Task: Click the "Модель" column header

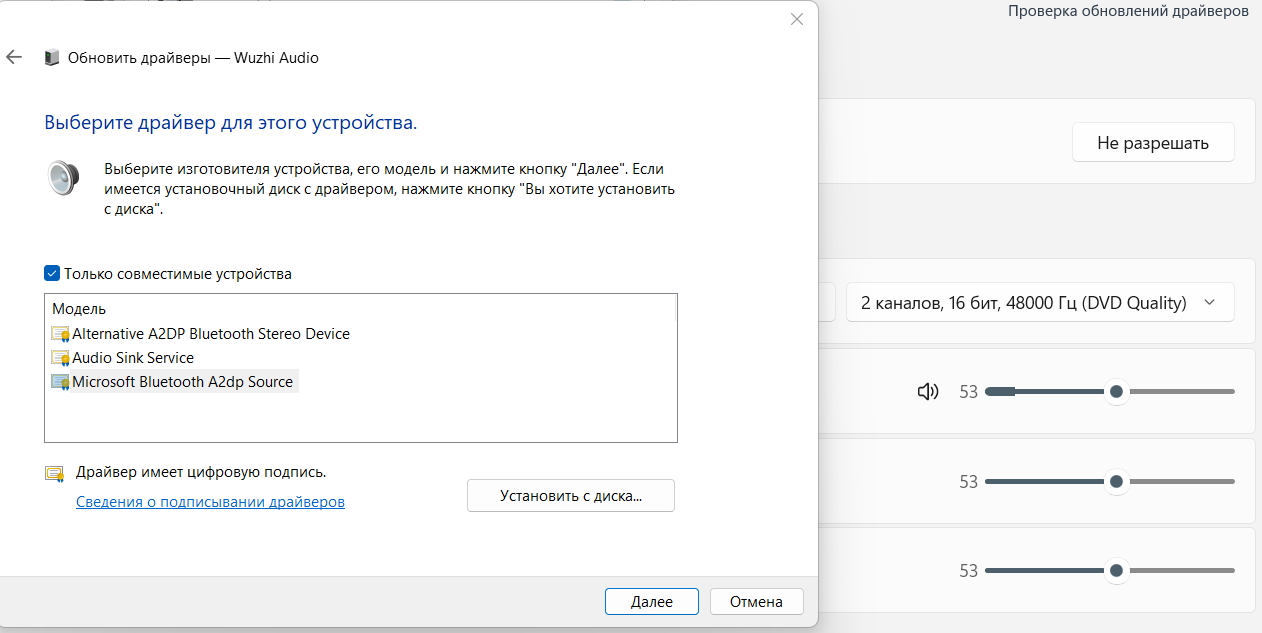Action: pos(79,309)
